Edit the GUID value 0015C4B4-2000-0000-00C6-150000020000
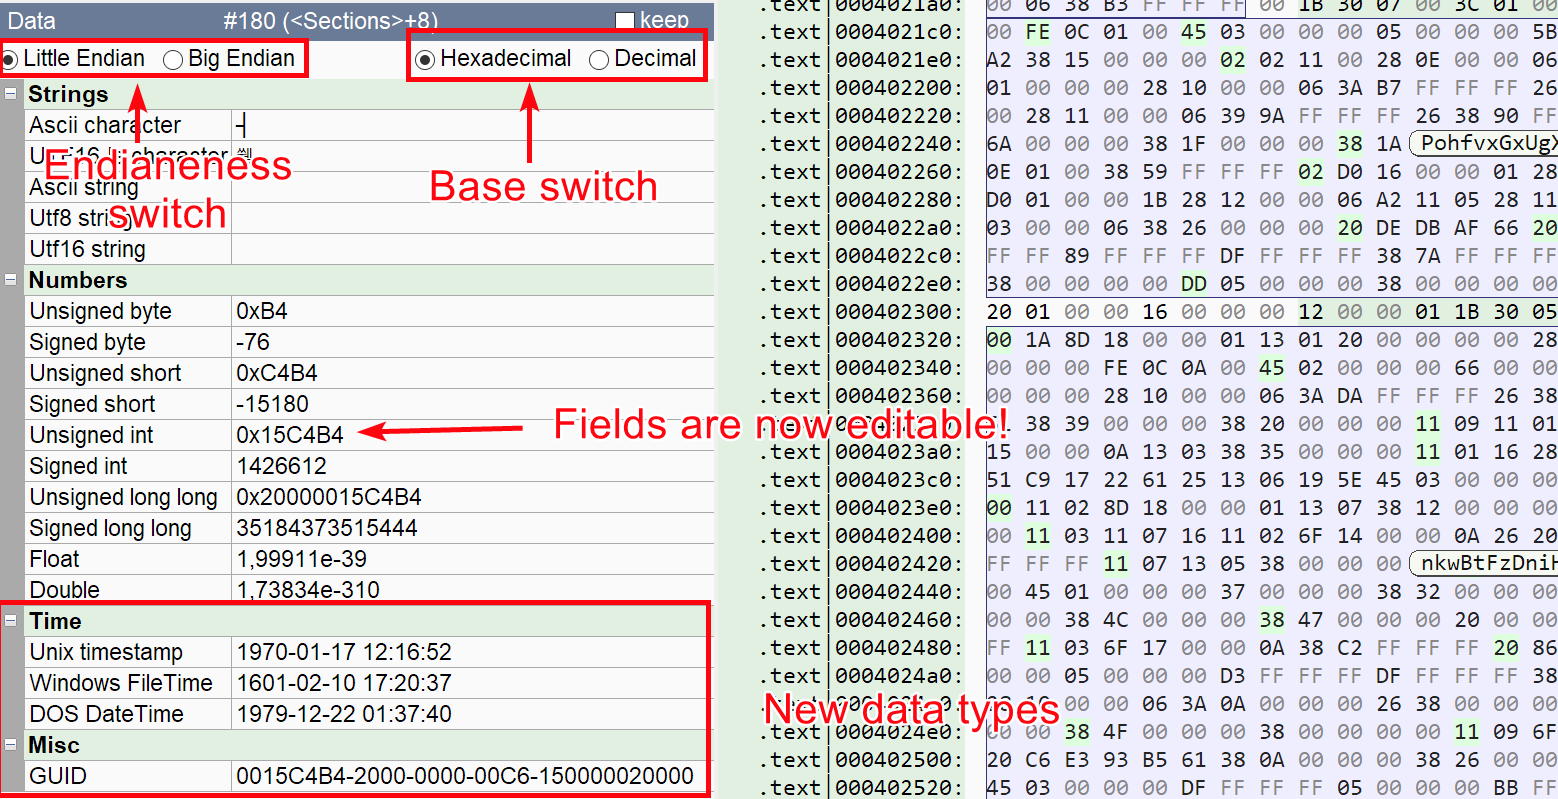This screenshot has height=799, width=1558. coord(472,776)
